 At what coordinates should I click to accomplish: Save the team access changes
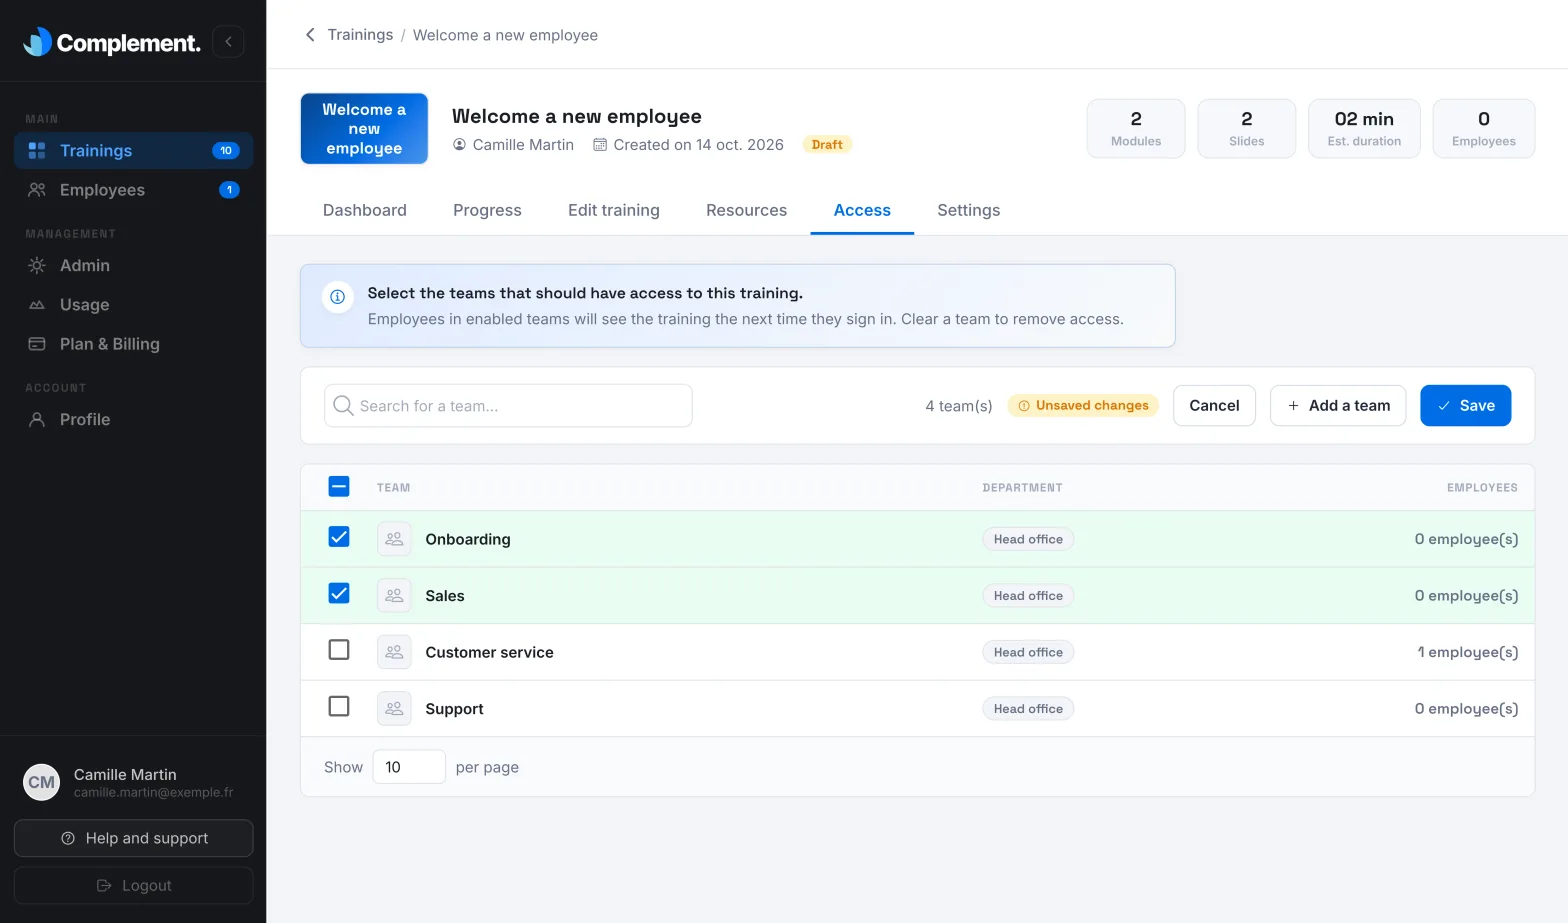pyautogui.click(x=1465, y=405)
